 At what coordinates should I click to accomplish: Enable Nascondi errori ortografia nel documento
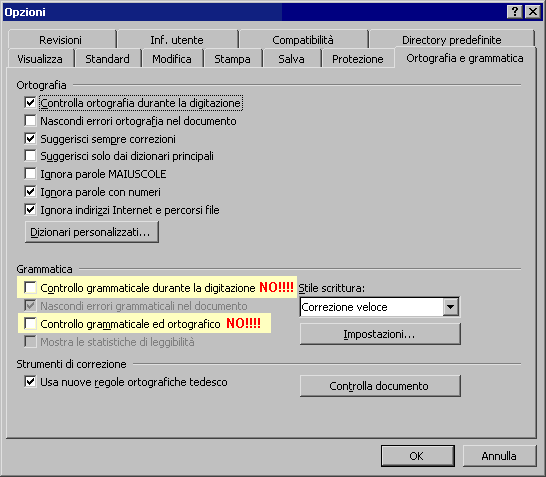click(x=30, y=121)
